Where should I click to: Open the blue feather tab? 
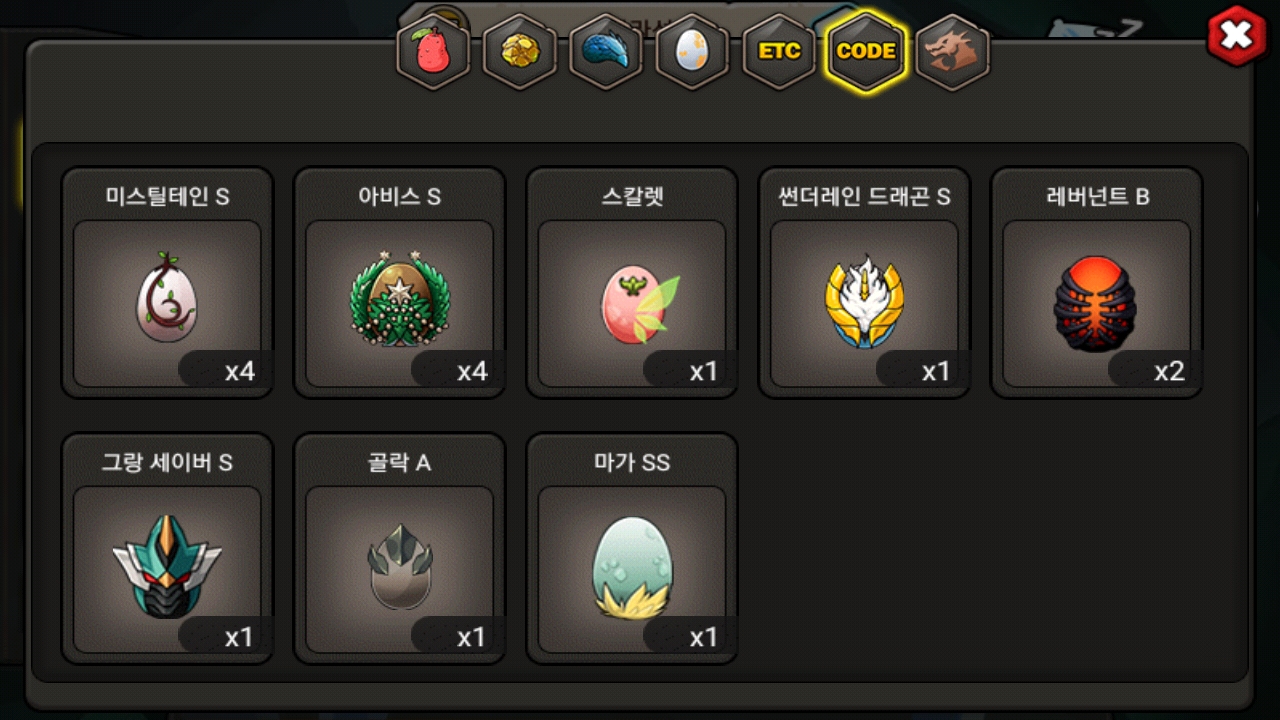coord(606,51)
